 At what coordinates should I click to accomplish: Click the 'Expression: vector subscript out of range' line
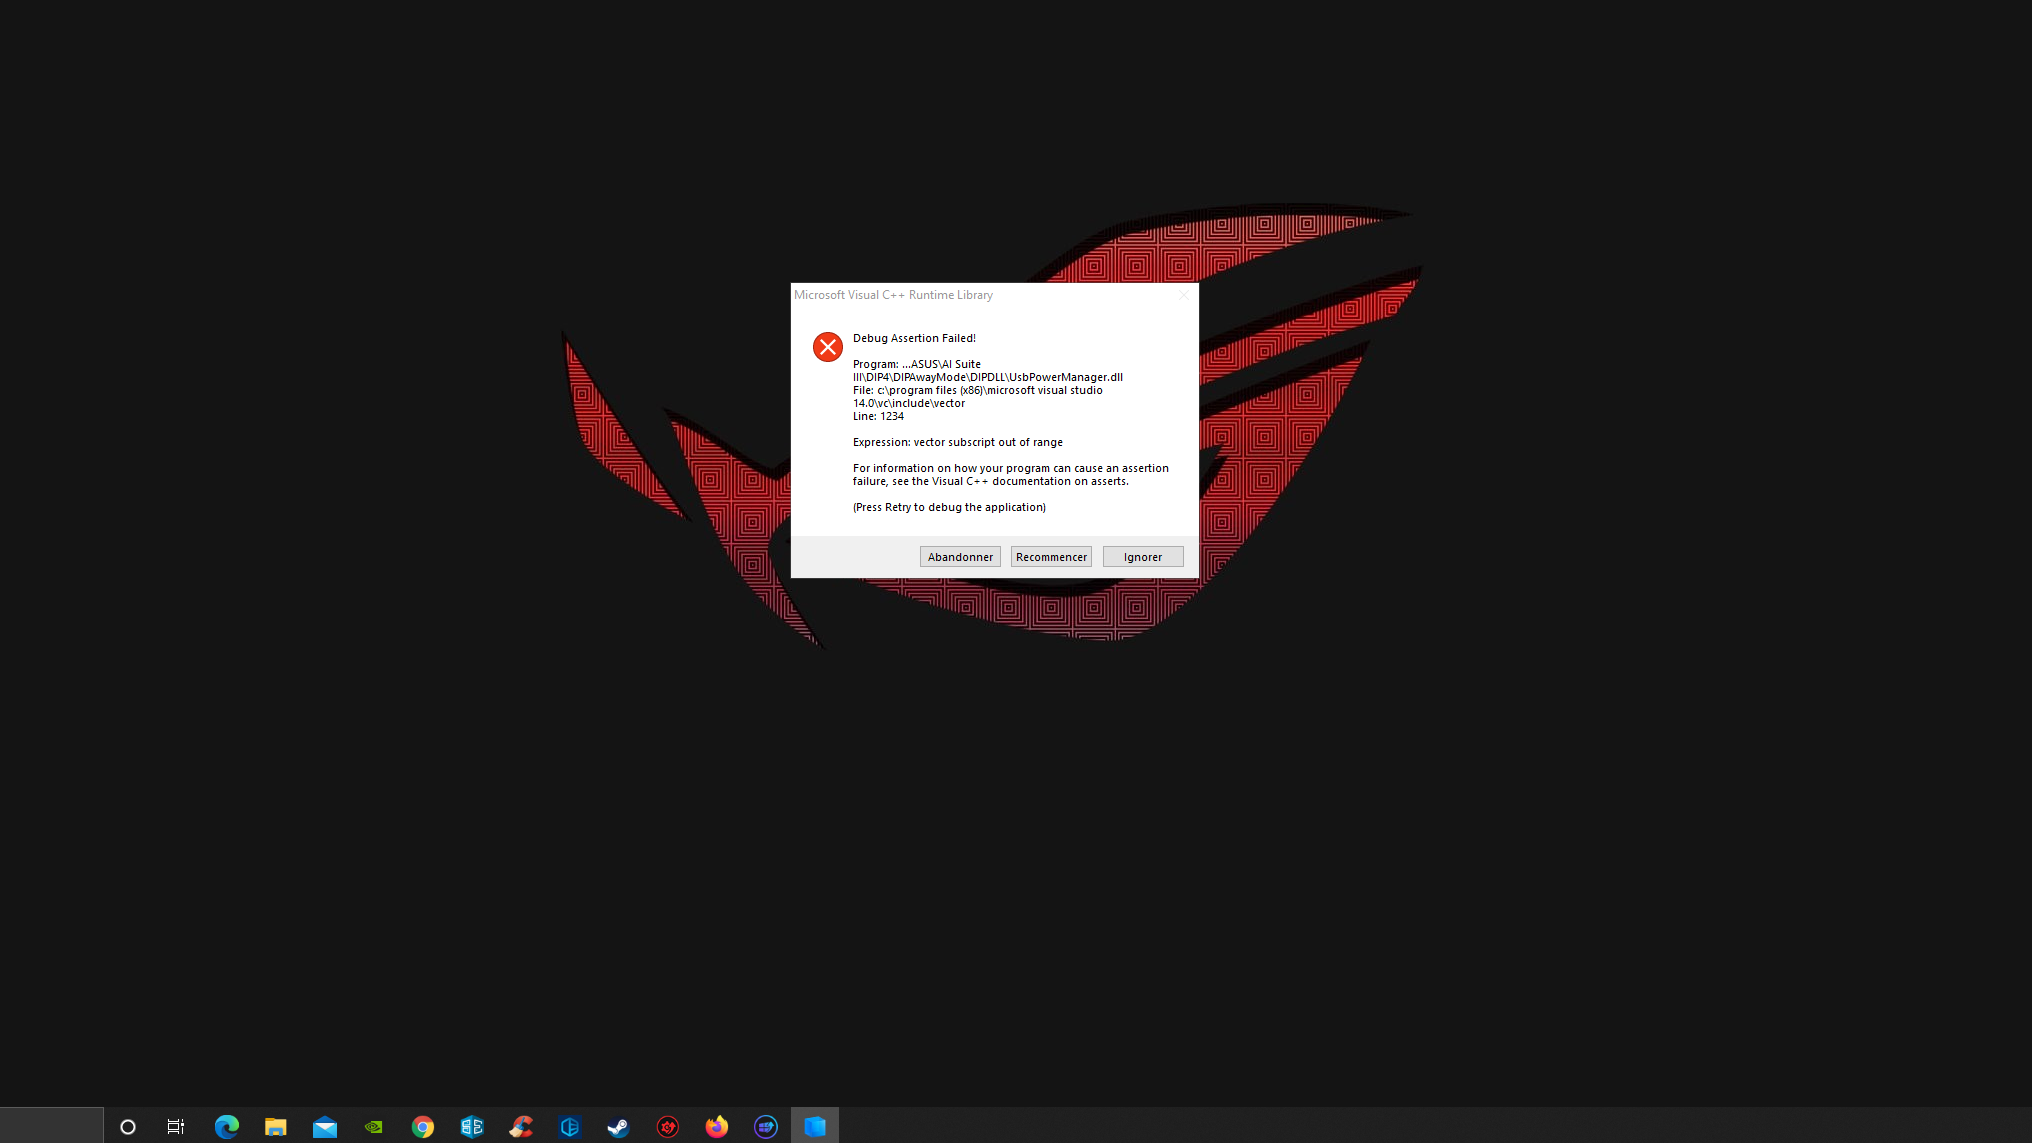[x=958, y=442]
